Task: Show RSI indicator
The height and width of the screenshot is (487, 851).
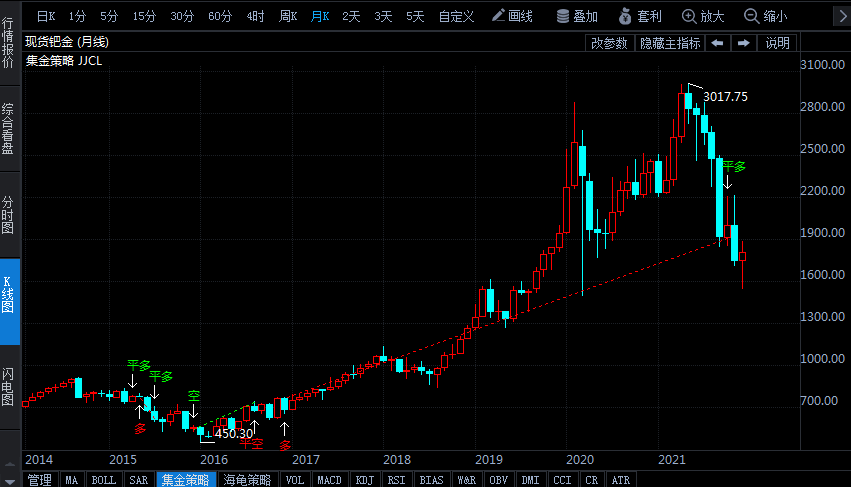Action: tap(396, 480)
